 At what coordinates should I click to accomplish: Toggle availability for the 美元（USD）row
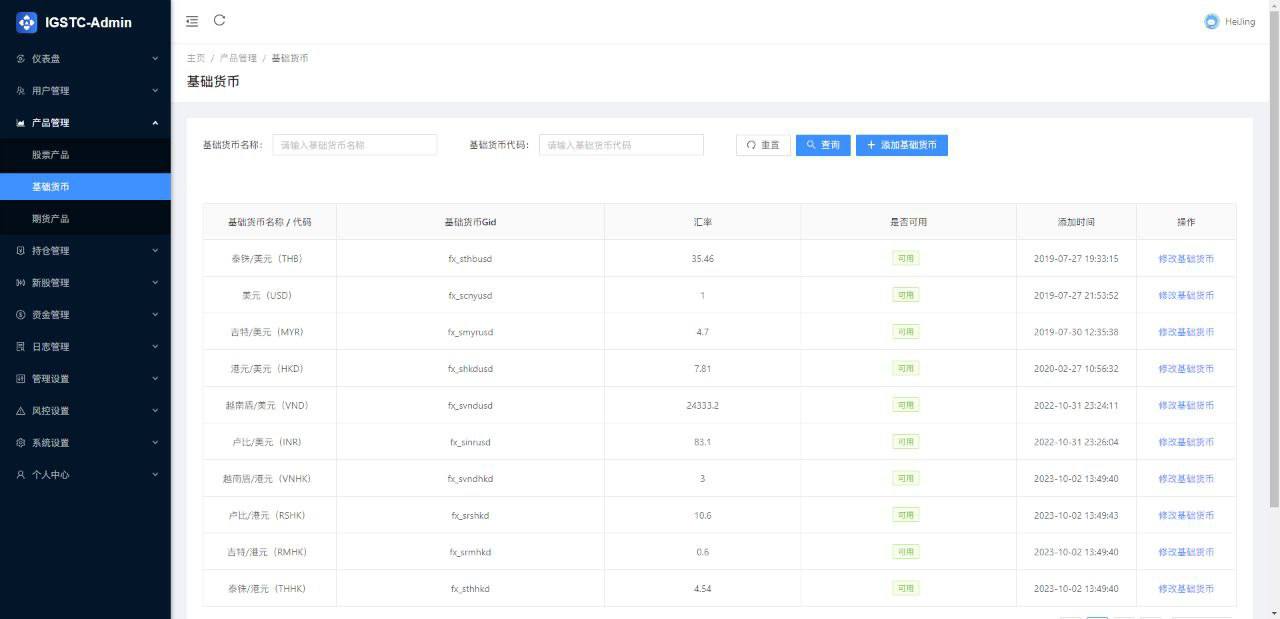pyautogui.click(x=904, y=295)
